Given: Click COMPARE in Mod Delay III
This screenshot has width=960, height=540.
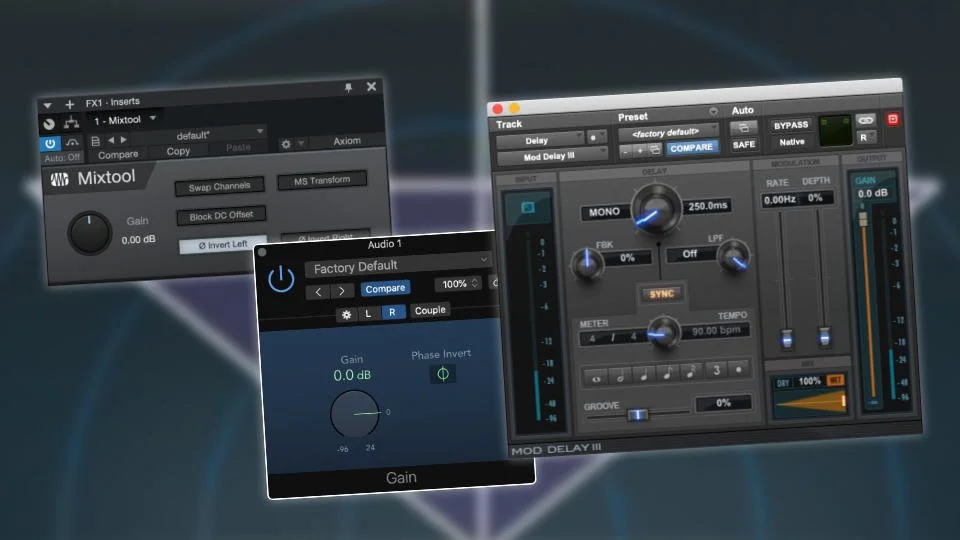Looking at the screenshot, I should (x=691, y=148).
